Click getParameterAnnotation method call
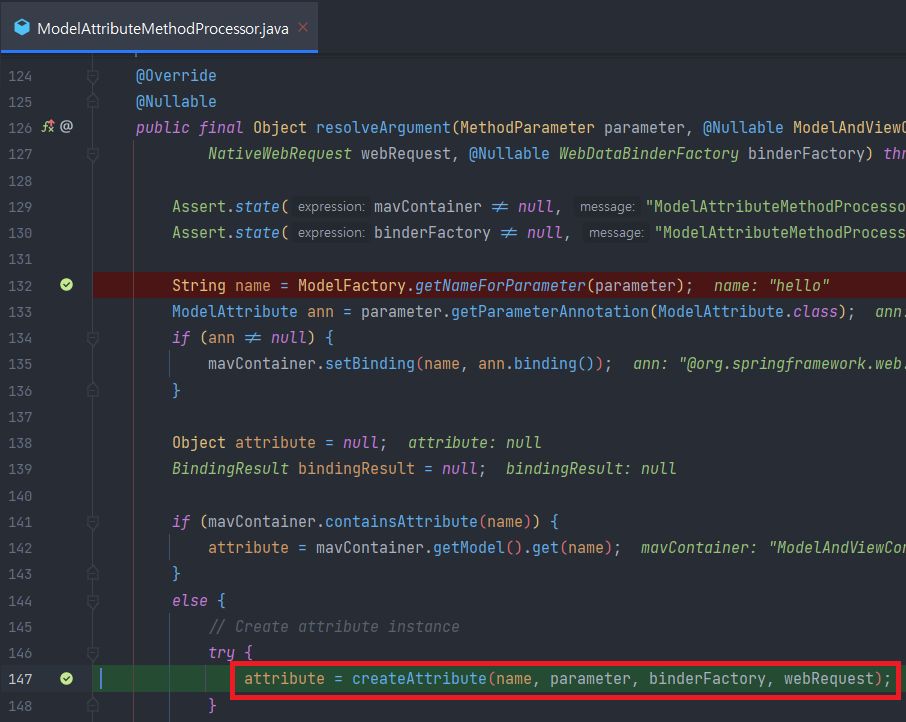The width and height of the screenshot is (906, 722). pyautogui.click(x=549, y=312)
